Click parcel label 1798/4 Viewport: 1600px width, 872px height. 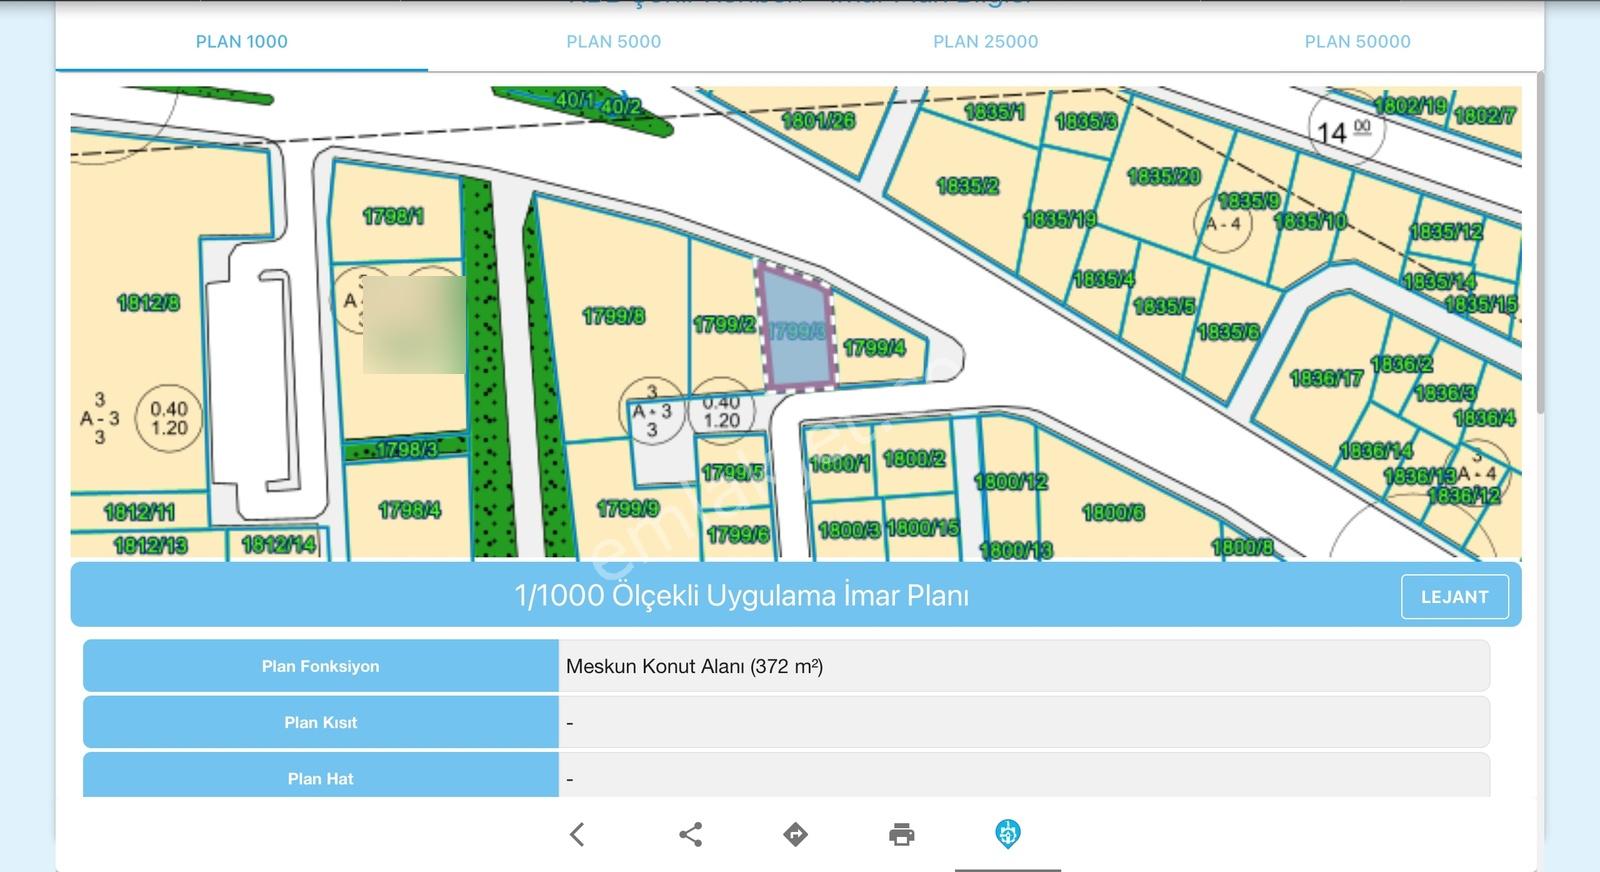[x=409, y=510]
